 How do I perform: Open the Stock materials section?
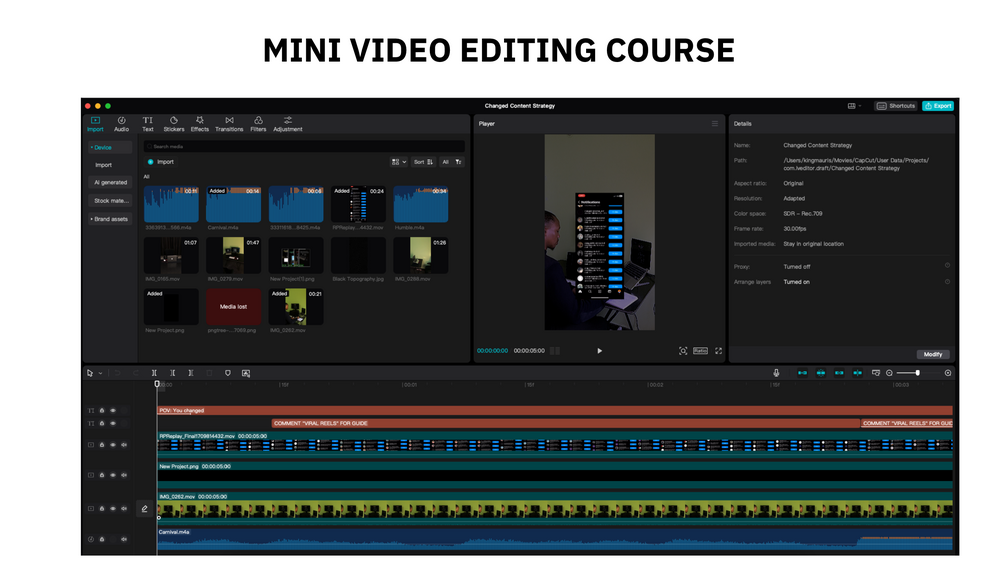(x=110, y=201)
